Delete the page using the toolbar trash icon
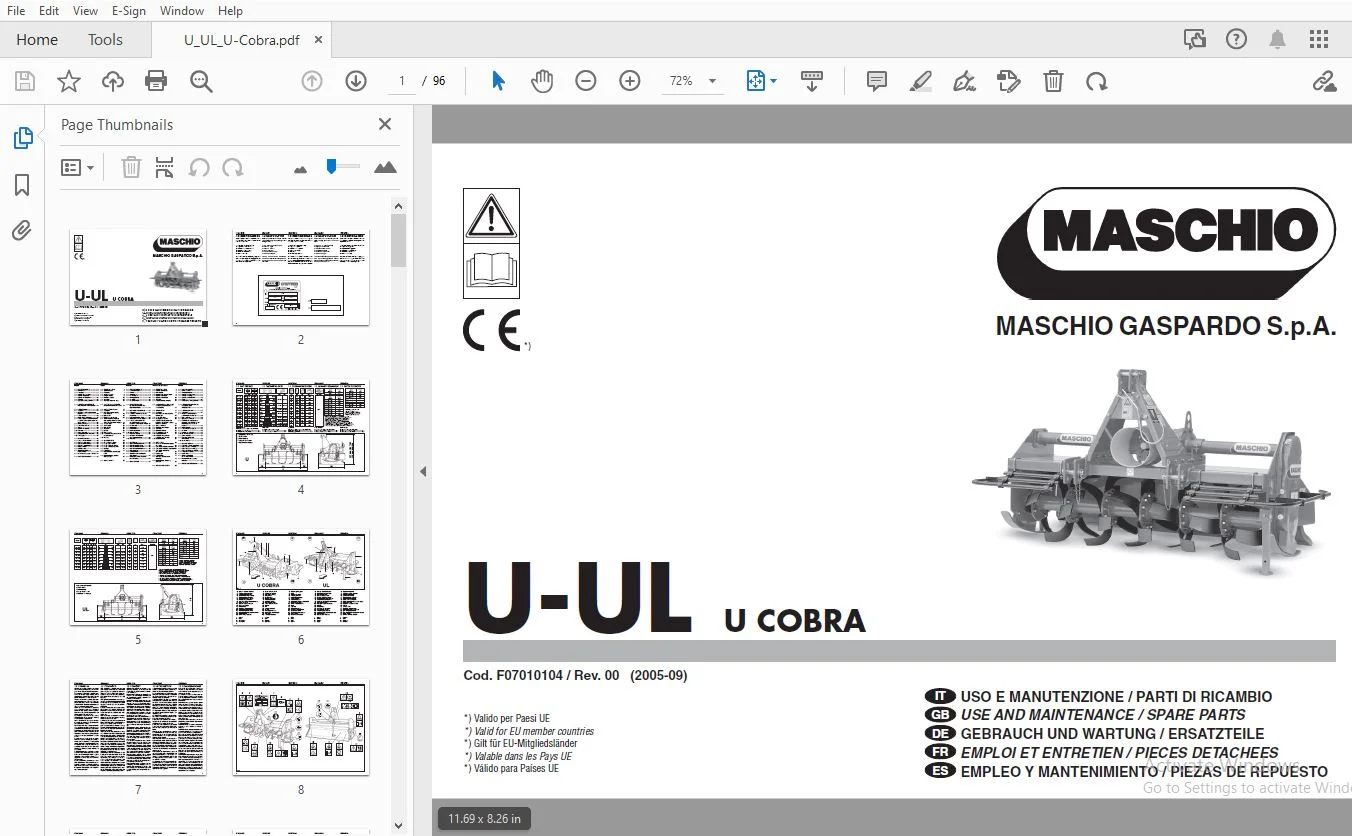This screenshot has width=1352, height=836. pos(1053,81)
